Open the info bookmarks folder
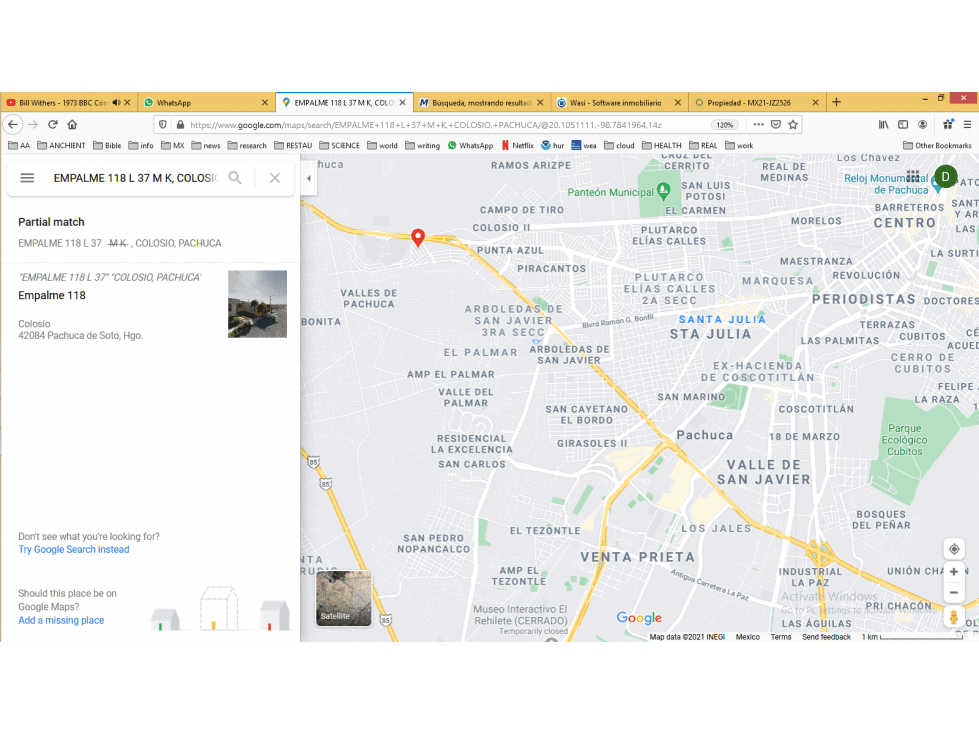Screen dimensions: 979x734 [141, 145]
